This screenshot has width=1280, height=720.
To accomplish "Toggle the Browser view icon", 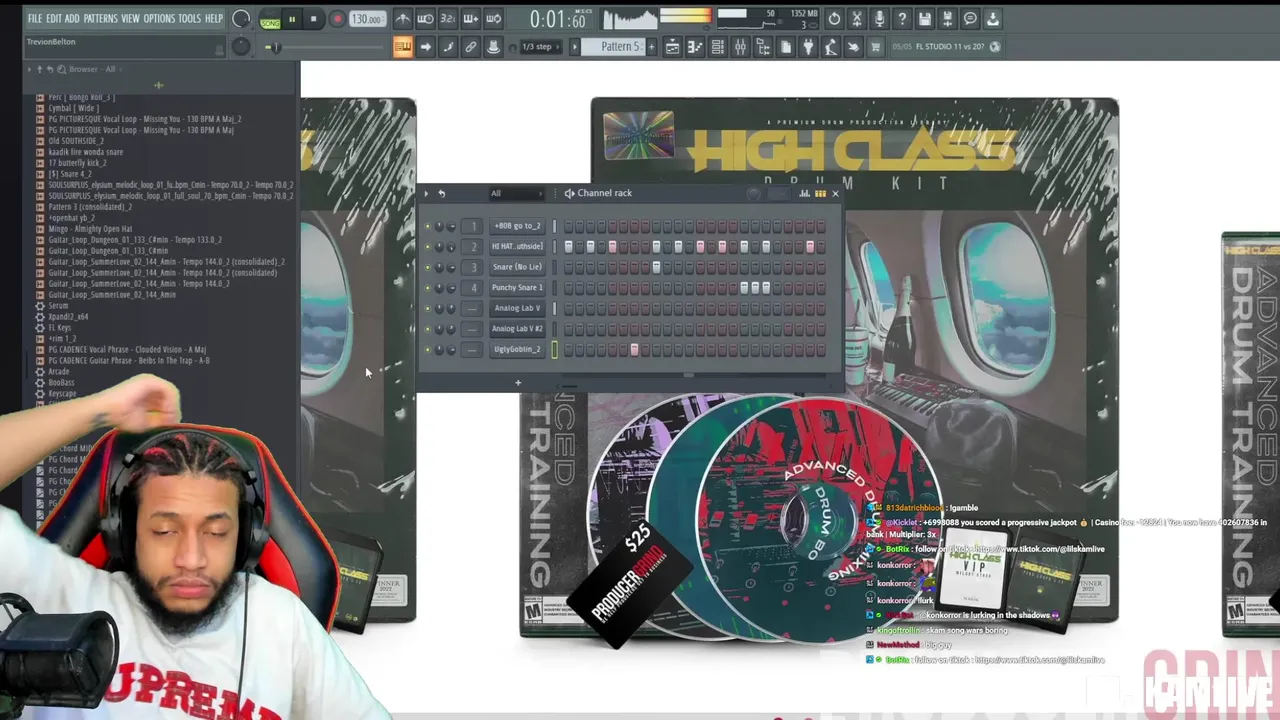I will pyautogui.click(x=763, y=47).
